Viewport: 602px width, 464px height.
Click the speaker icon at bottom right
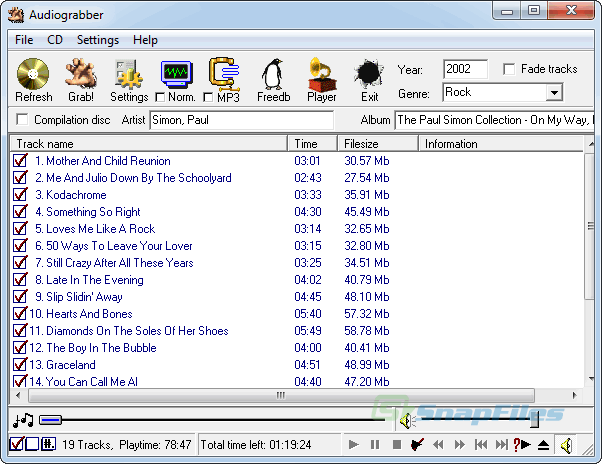(567, 445)
